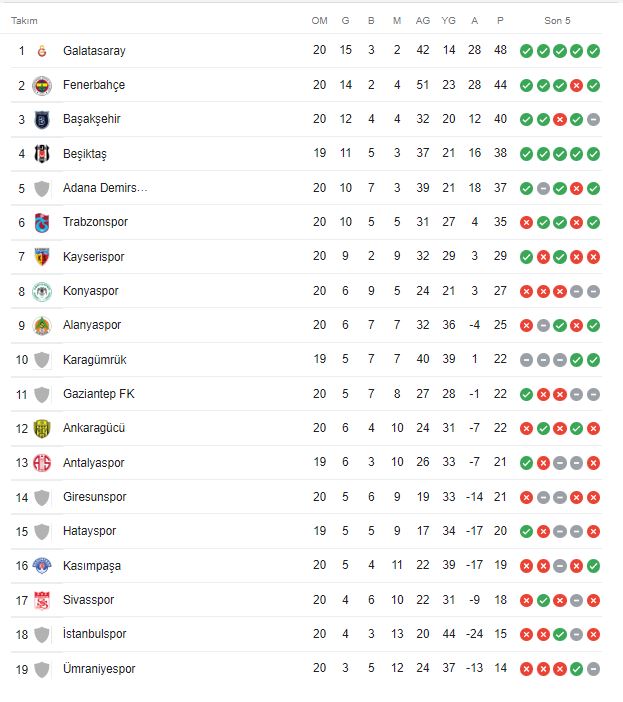Click the Kasımpaşa club crest
623x702 pixels.
point(42,565)
